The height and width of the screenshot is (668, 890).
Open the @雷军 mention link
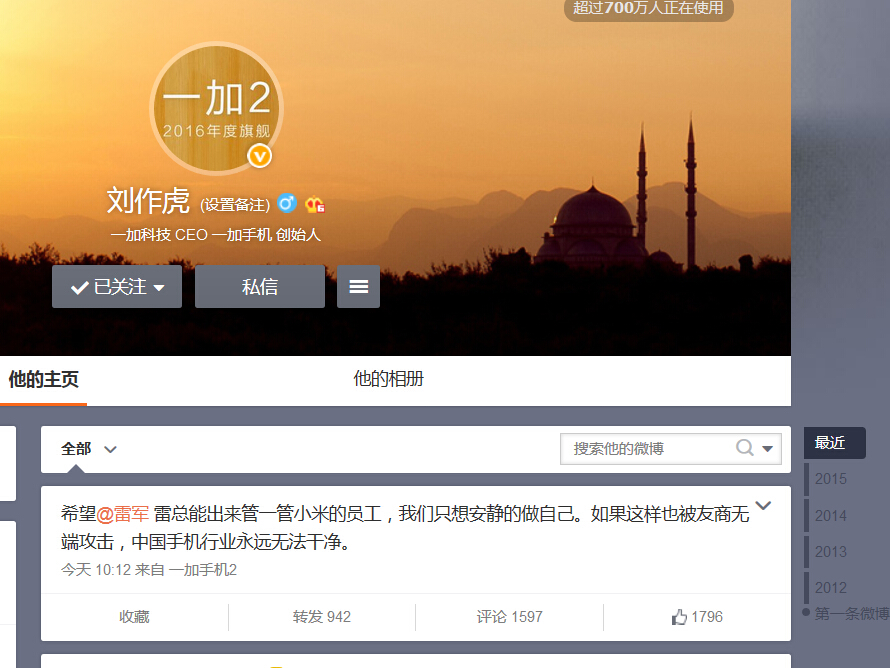pos(123,514)
